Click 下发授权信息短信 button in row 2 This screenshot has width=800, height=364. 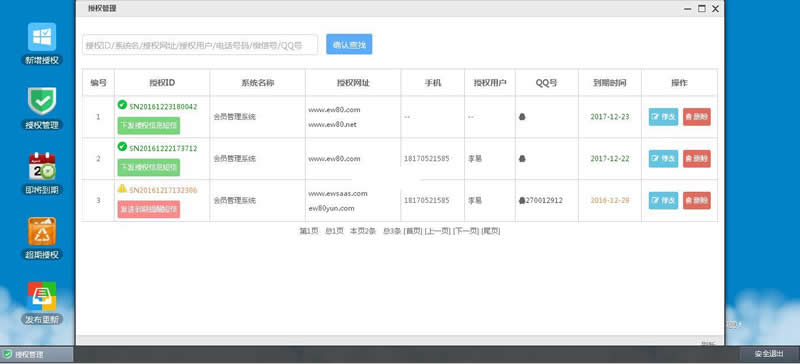[x=149, y=167]
